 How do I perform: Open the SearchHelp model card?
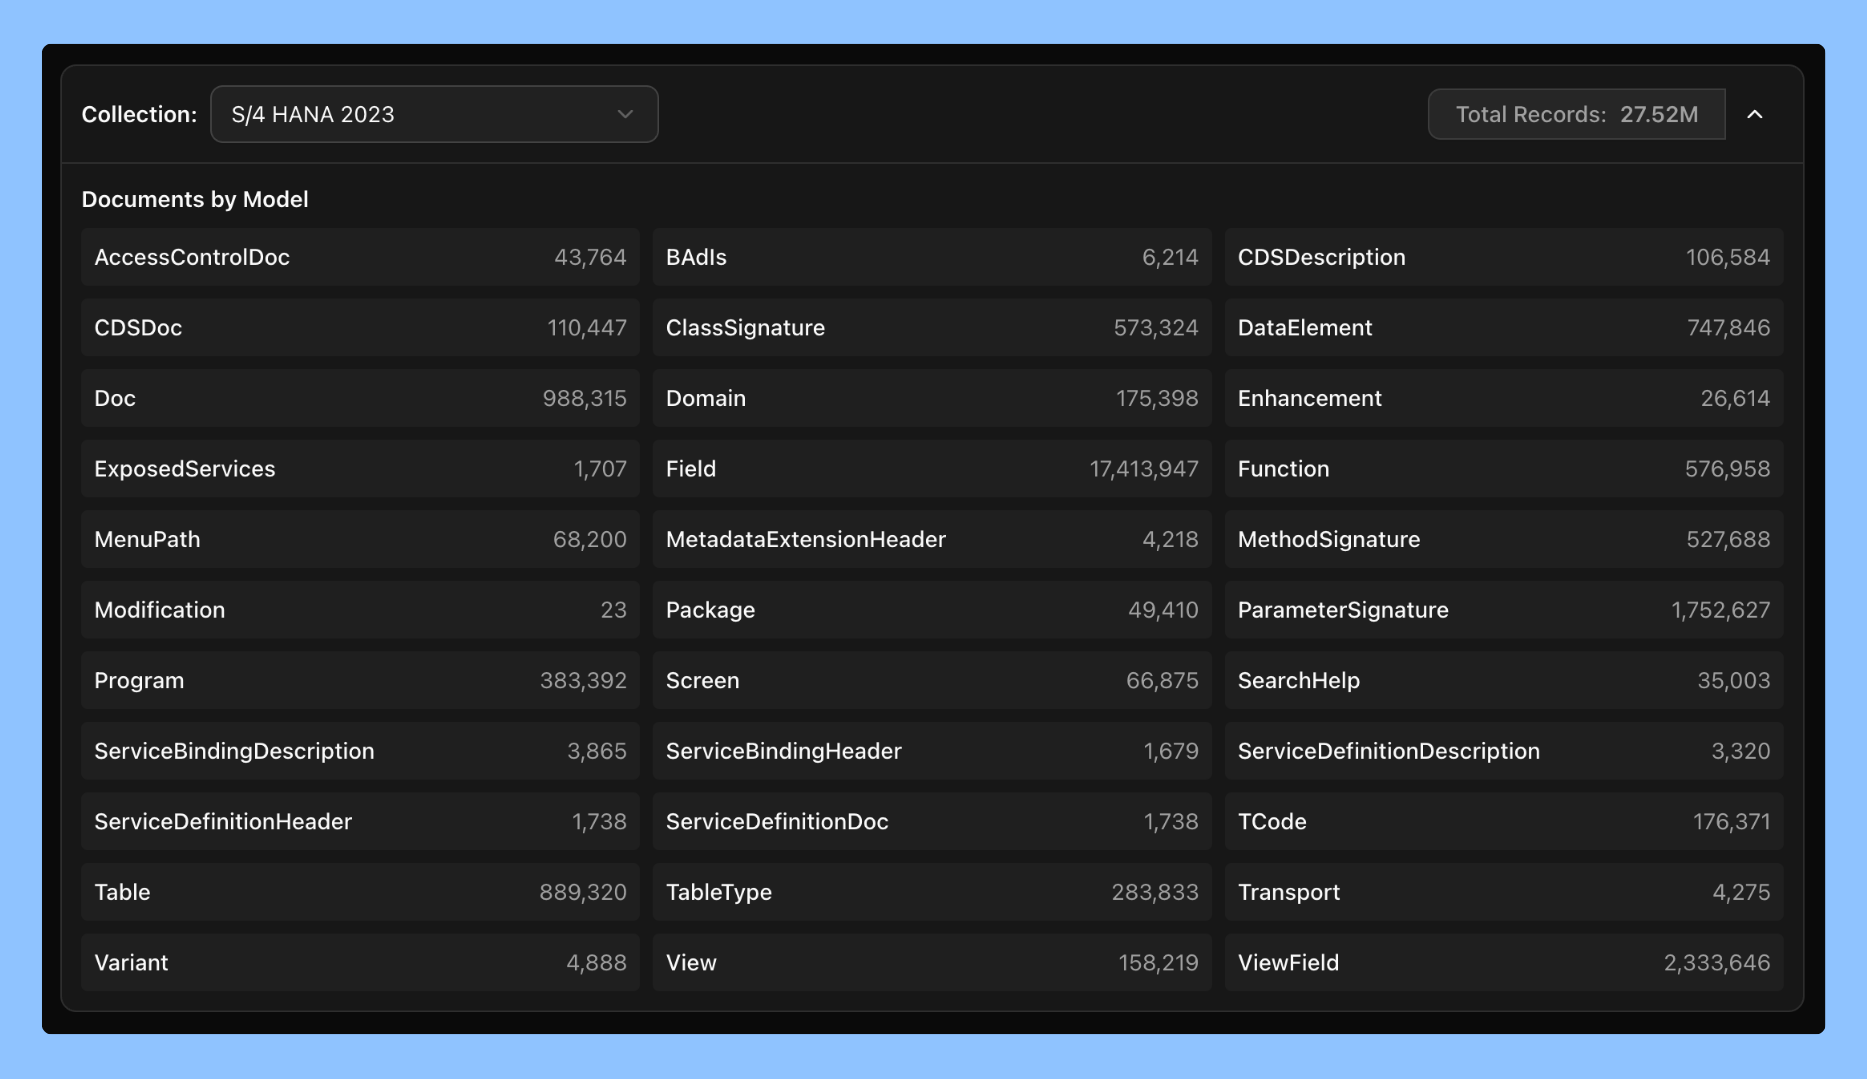point(1504,680)
